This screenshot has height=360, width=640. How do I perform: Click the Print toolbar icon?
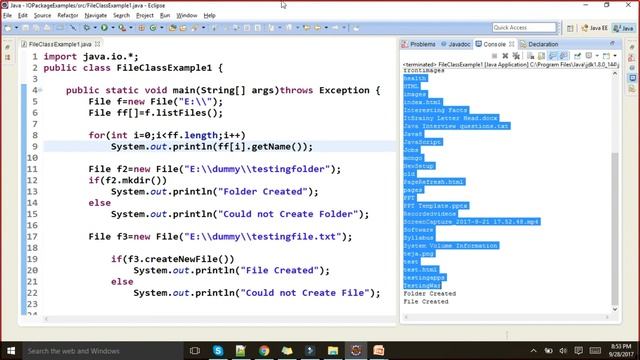[x=47, y=28]
